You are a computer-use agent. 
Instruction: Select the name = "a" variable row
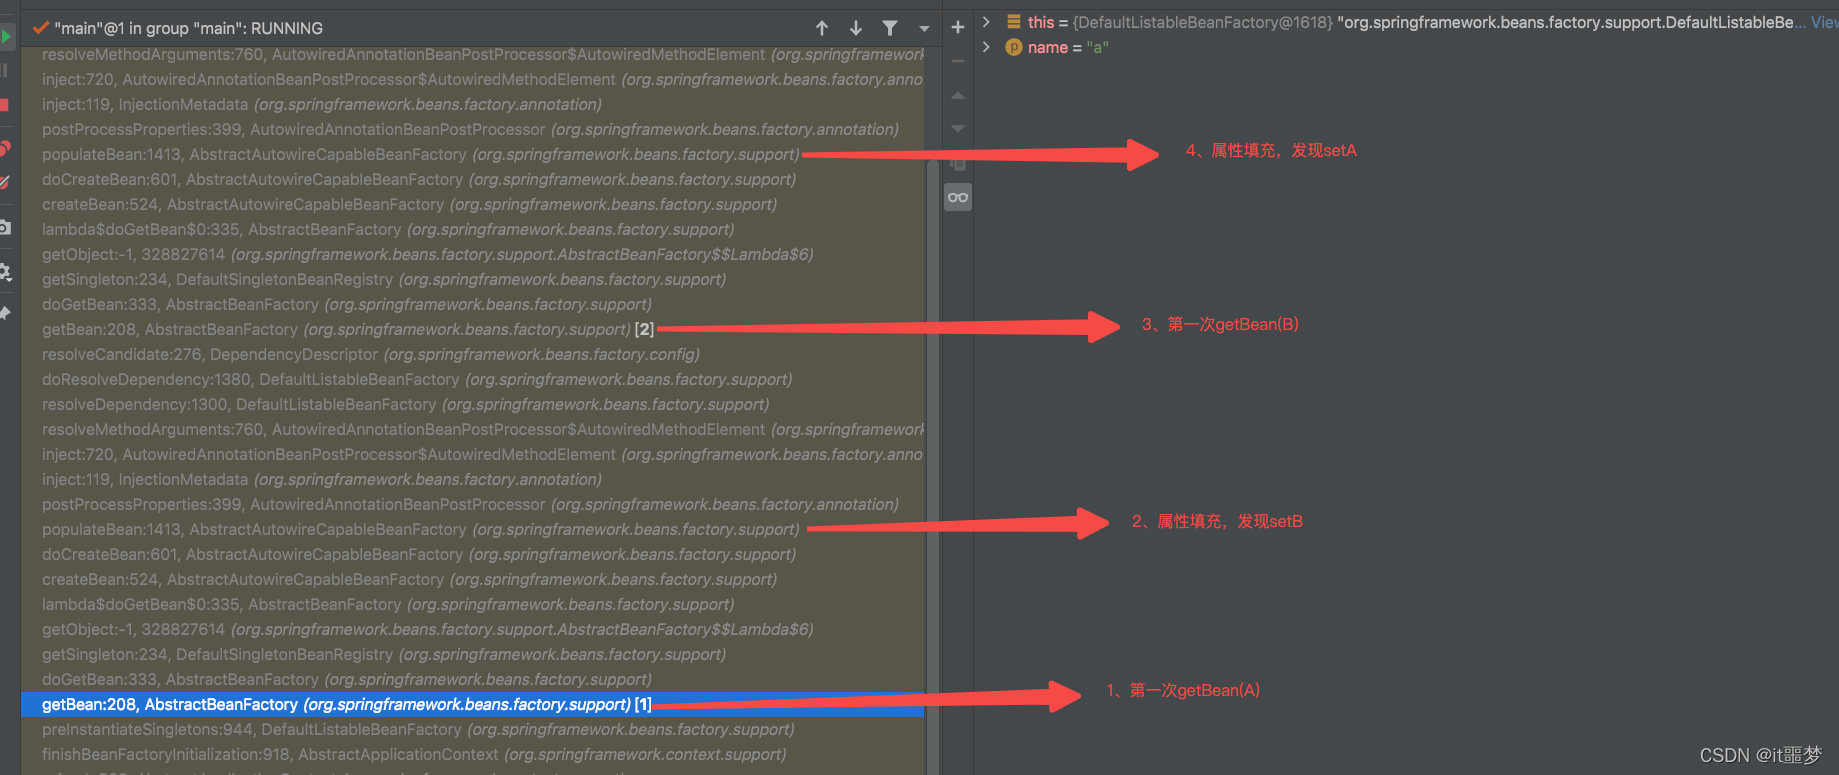[1406, 47]
